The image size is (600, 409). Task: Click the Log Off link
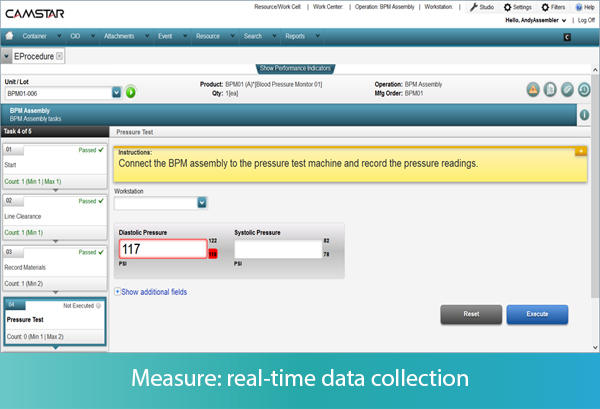click(x=586, y=20)
